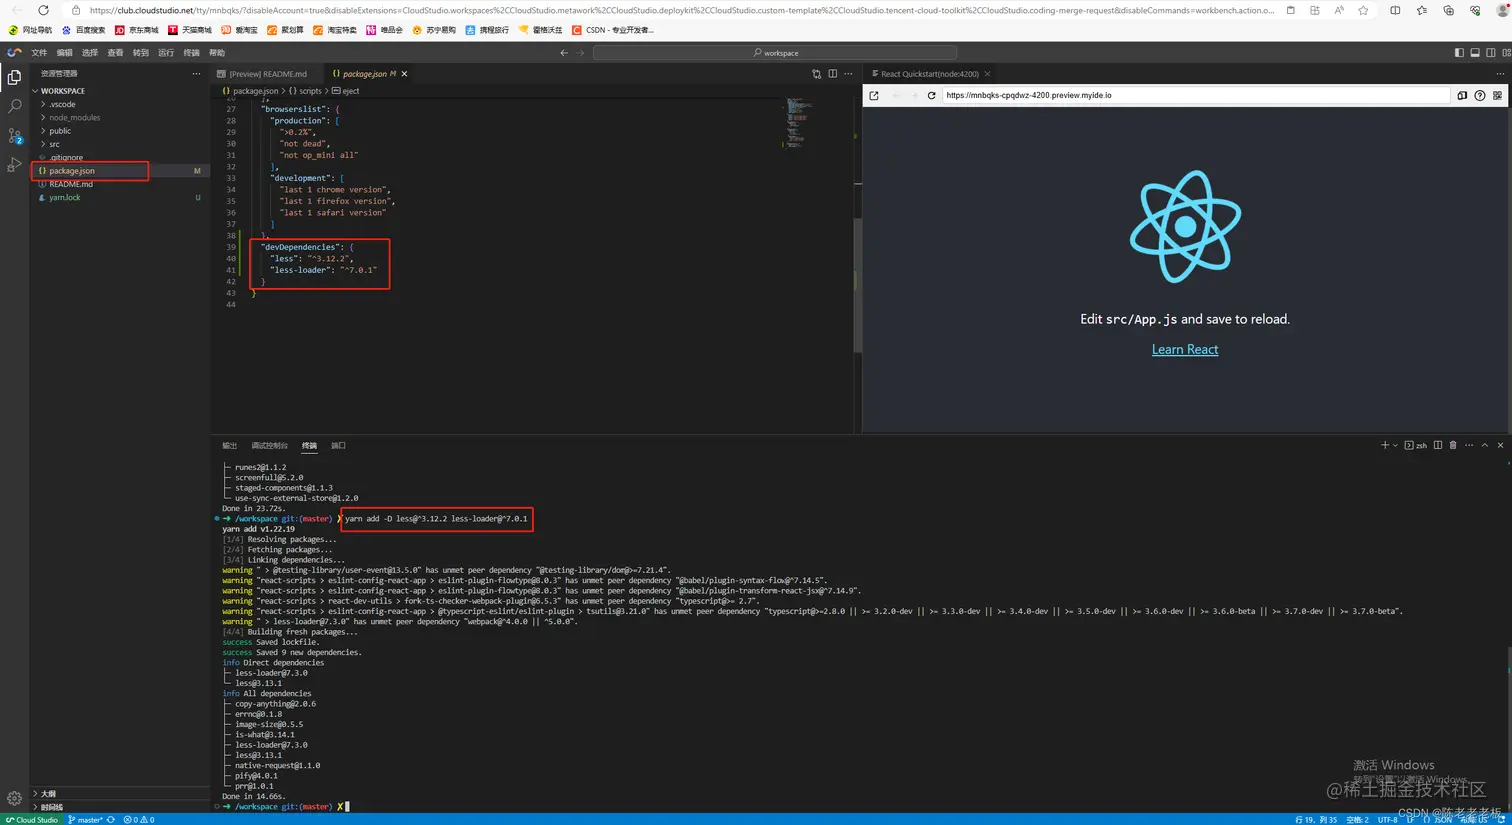The width and height of the screenshot is (1512, 825).
Task: Click the Cloud Studio logo above the activity bar
Action: pyautogui.click(x=14, y=52)
